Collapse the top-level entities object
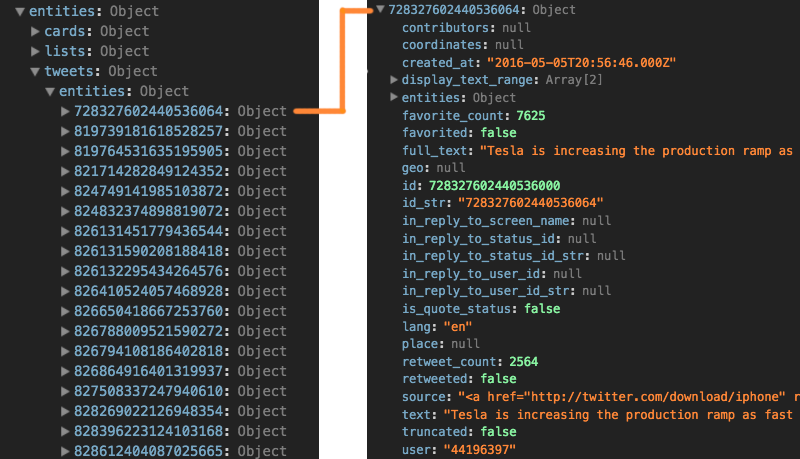 [20, 12]
